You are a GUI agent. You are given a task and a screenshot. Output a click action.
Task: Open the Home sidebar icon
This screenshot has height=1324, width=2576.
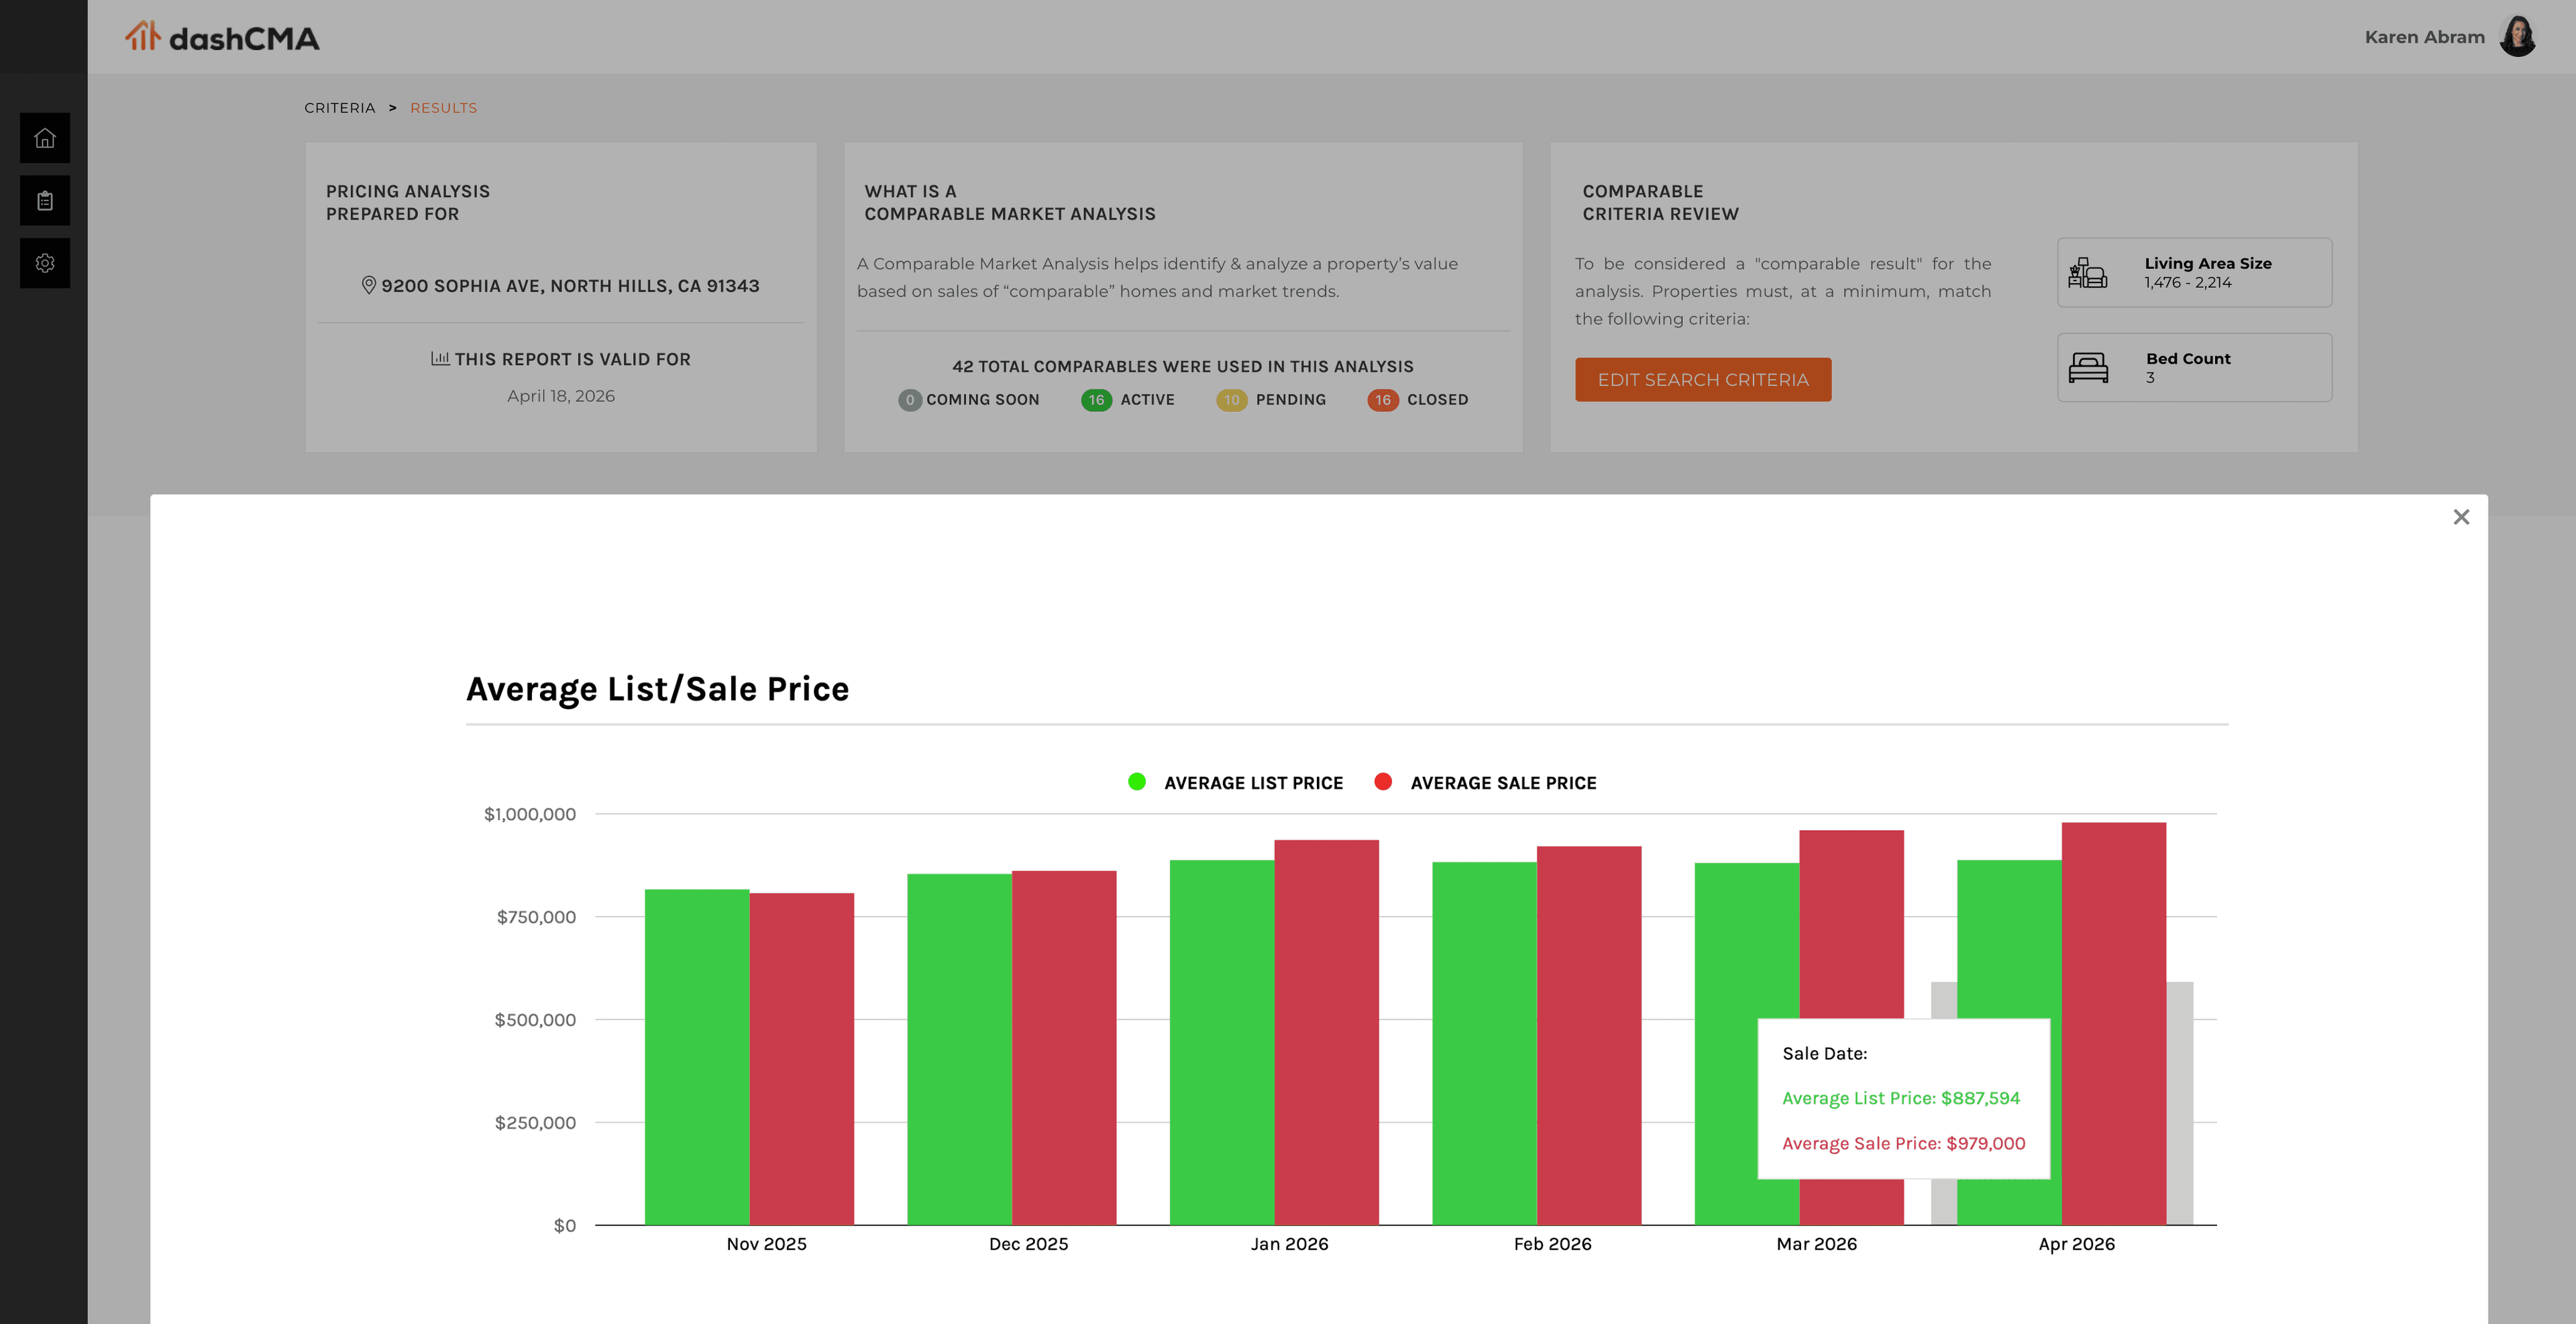(x=45, y=138)
